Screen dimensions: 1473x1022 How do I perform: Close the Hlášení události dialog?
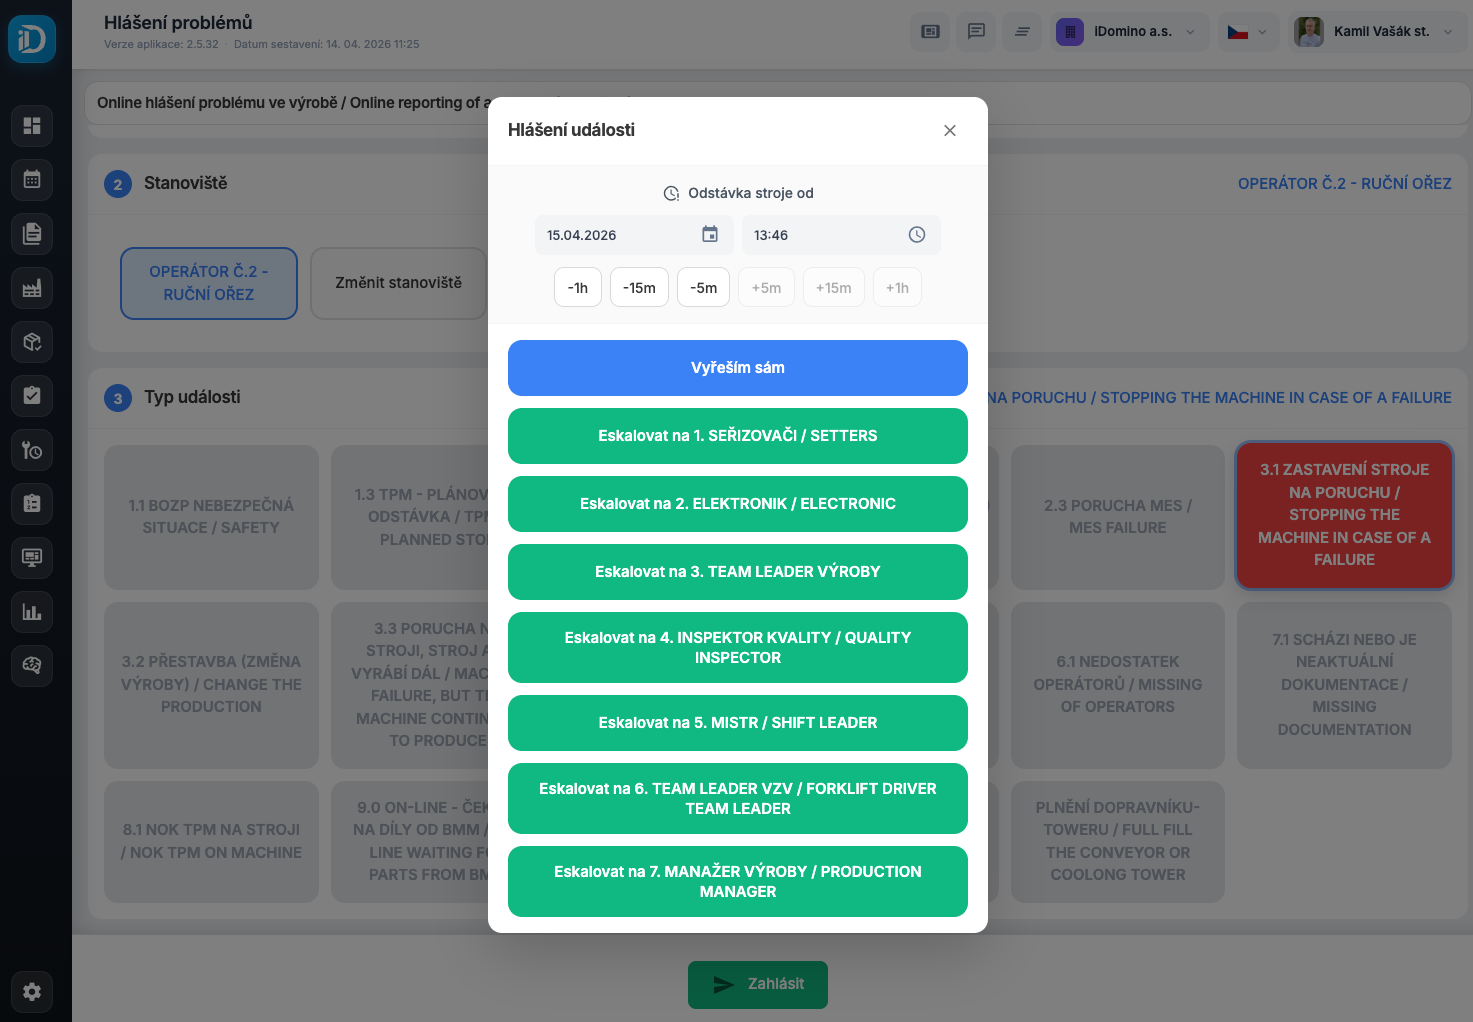tap(949, 130)
